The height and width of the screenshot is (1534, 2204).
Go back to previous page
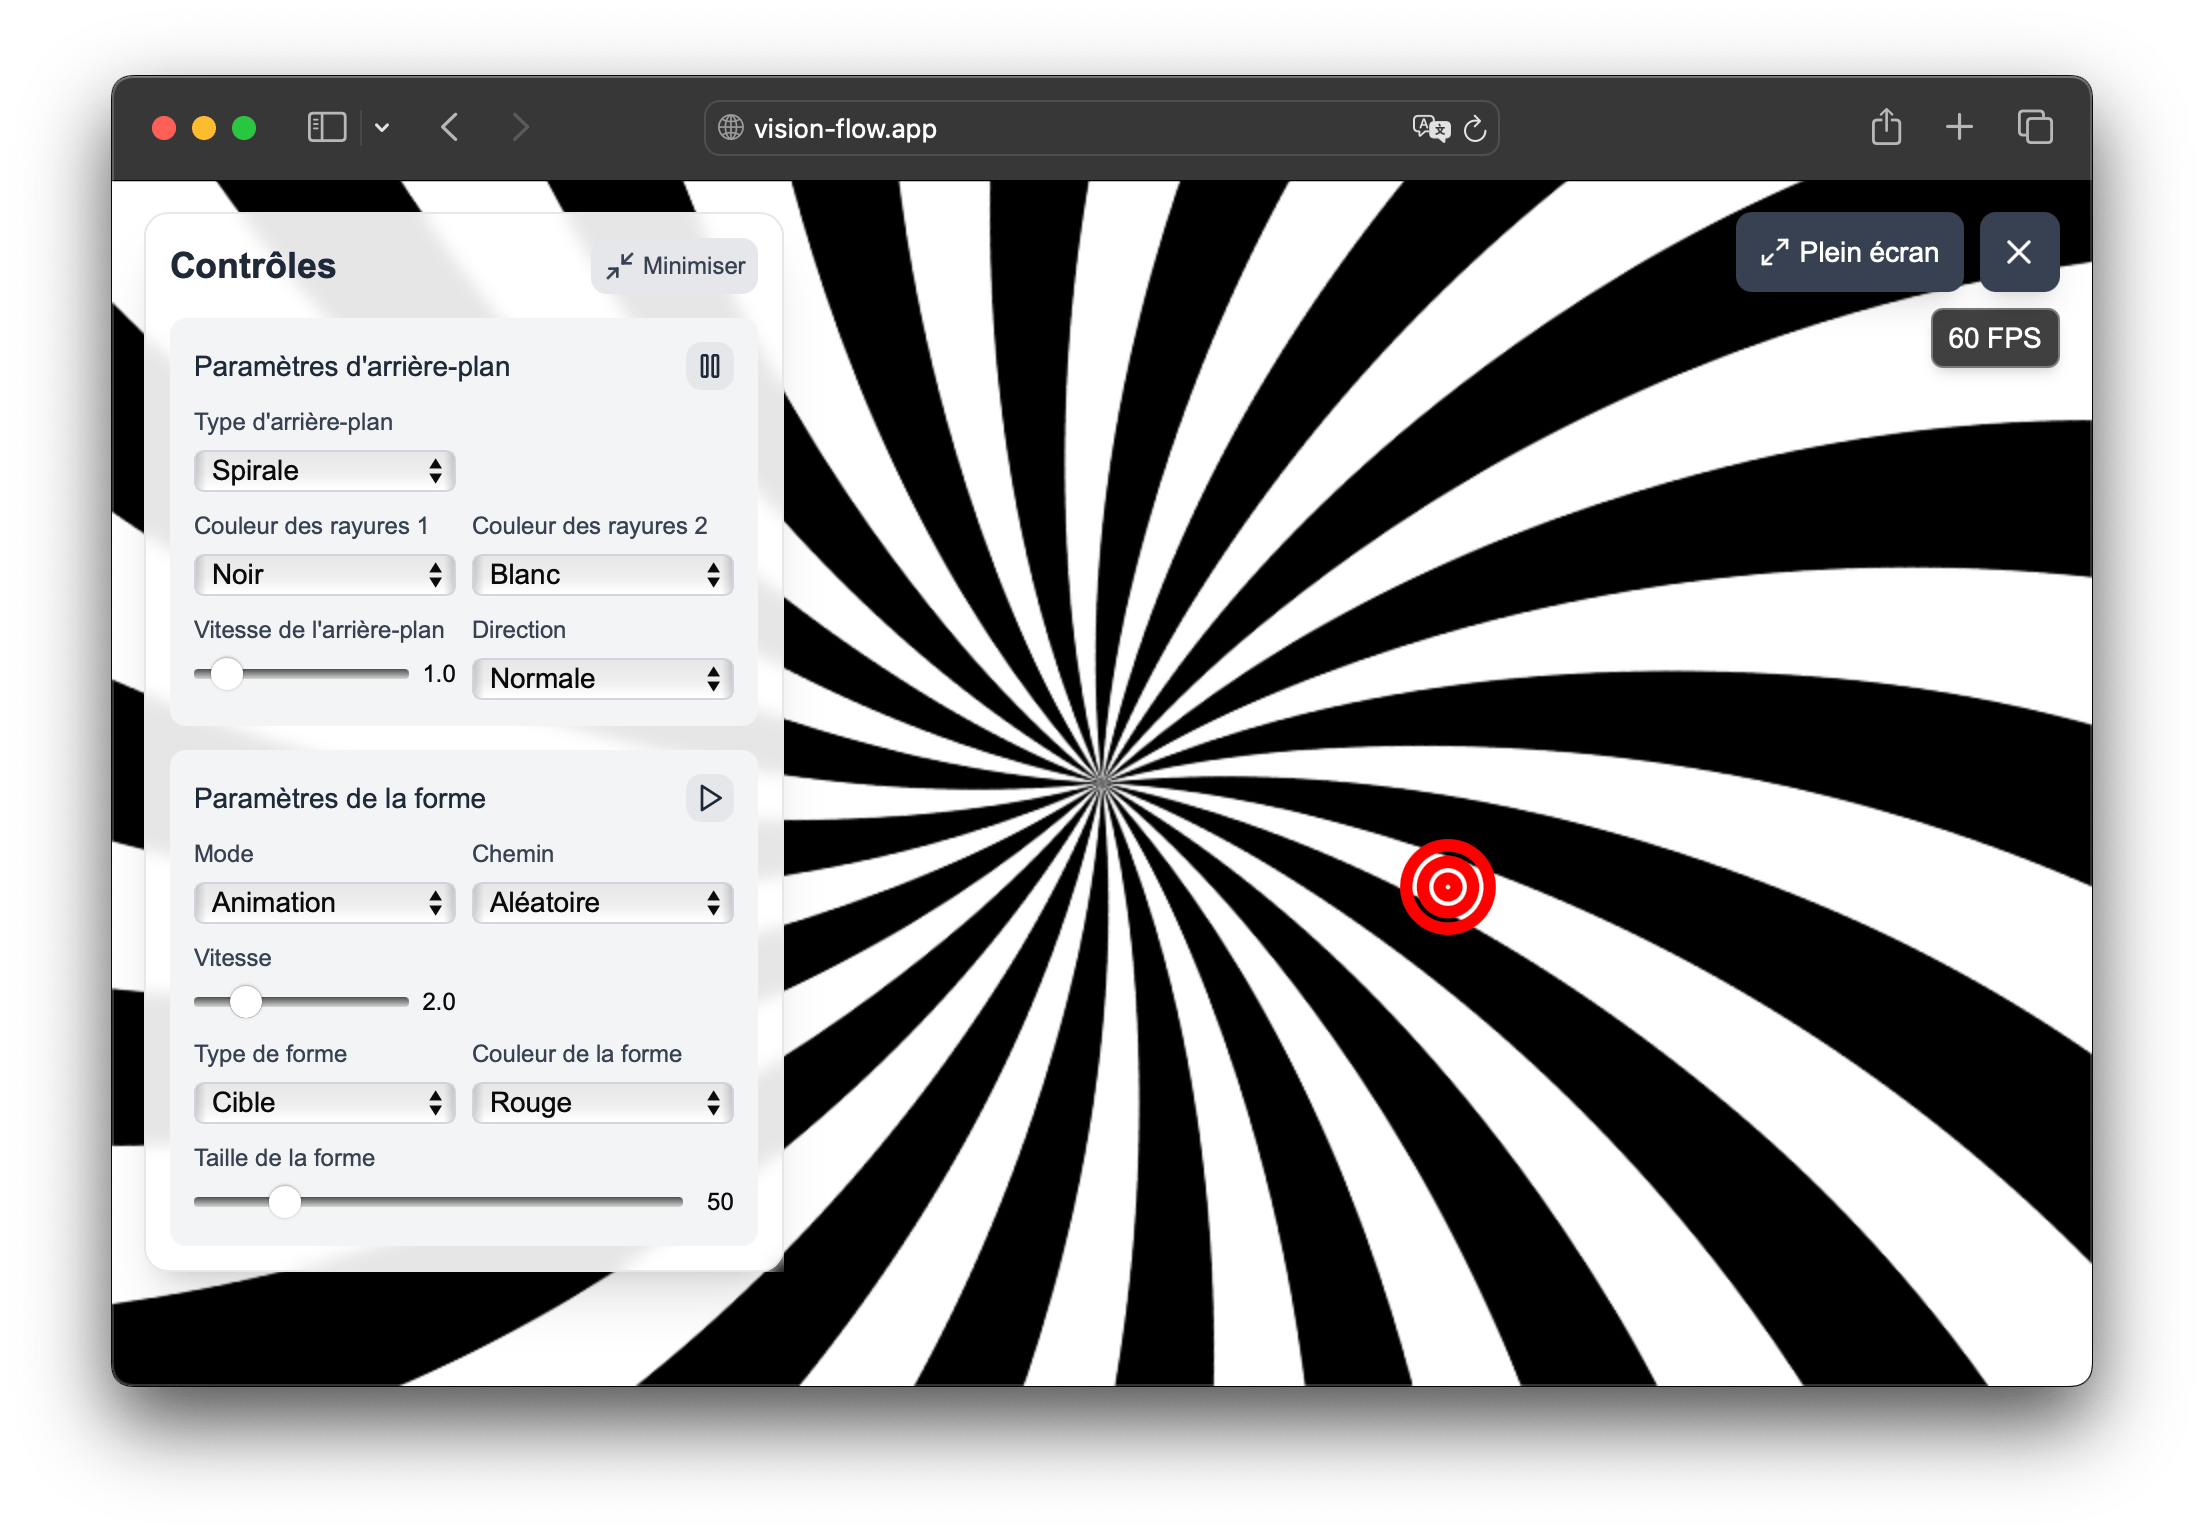451,128
